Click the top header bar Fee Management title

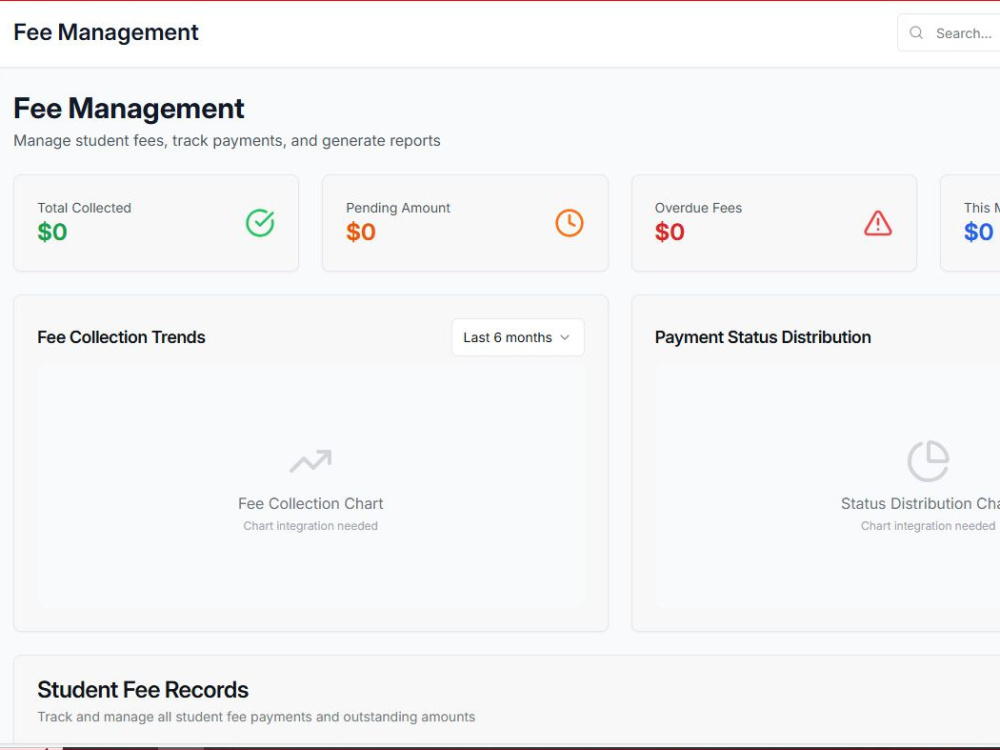pos(106,33)
